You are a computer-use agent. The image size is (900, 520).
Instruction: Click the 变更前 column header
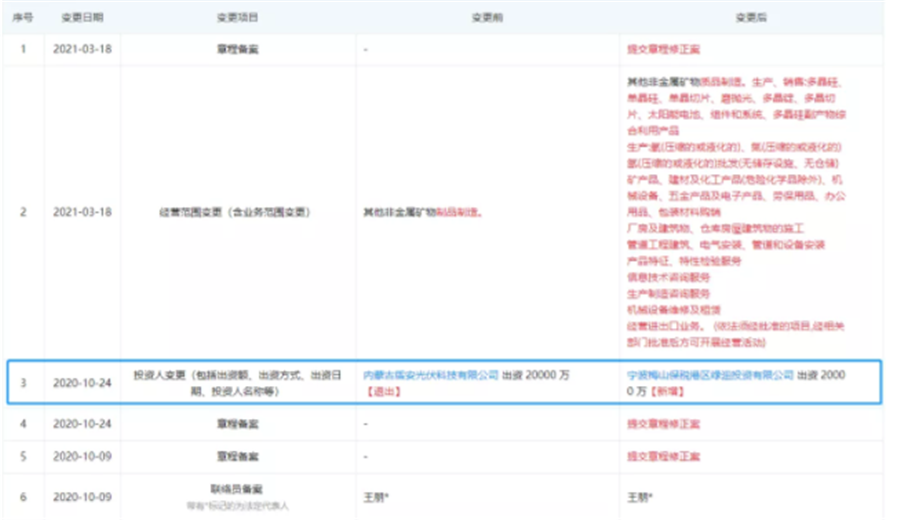coord(485,17)
